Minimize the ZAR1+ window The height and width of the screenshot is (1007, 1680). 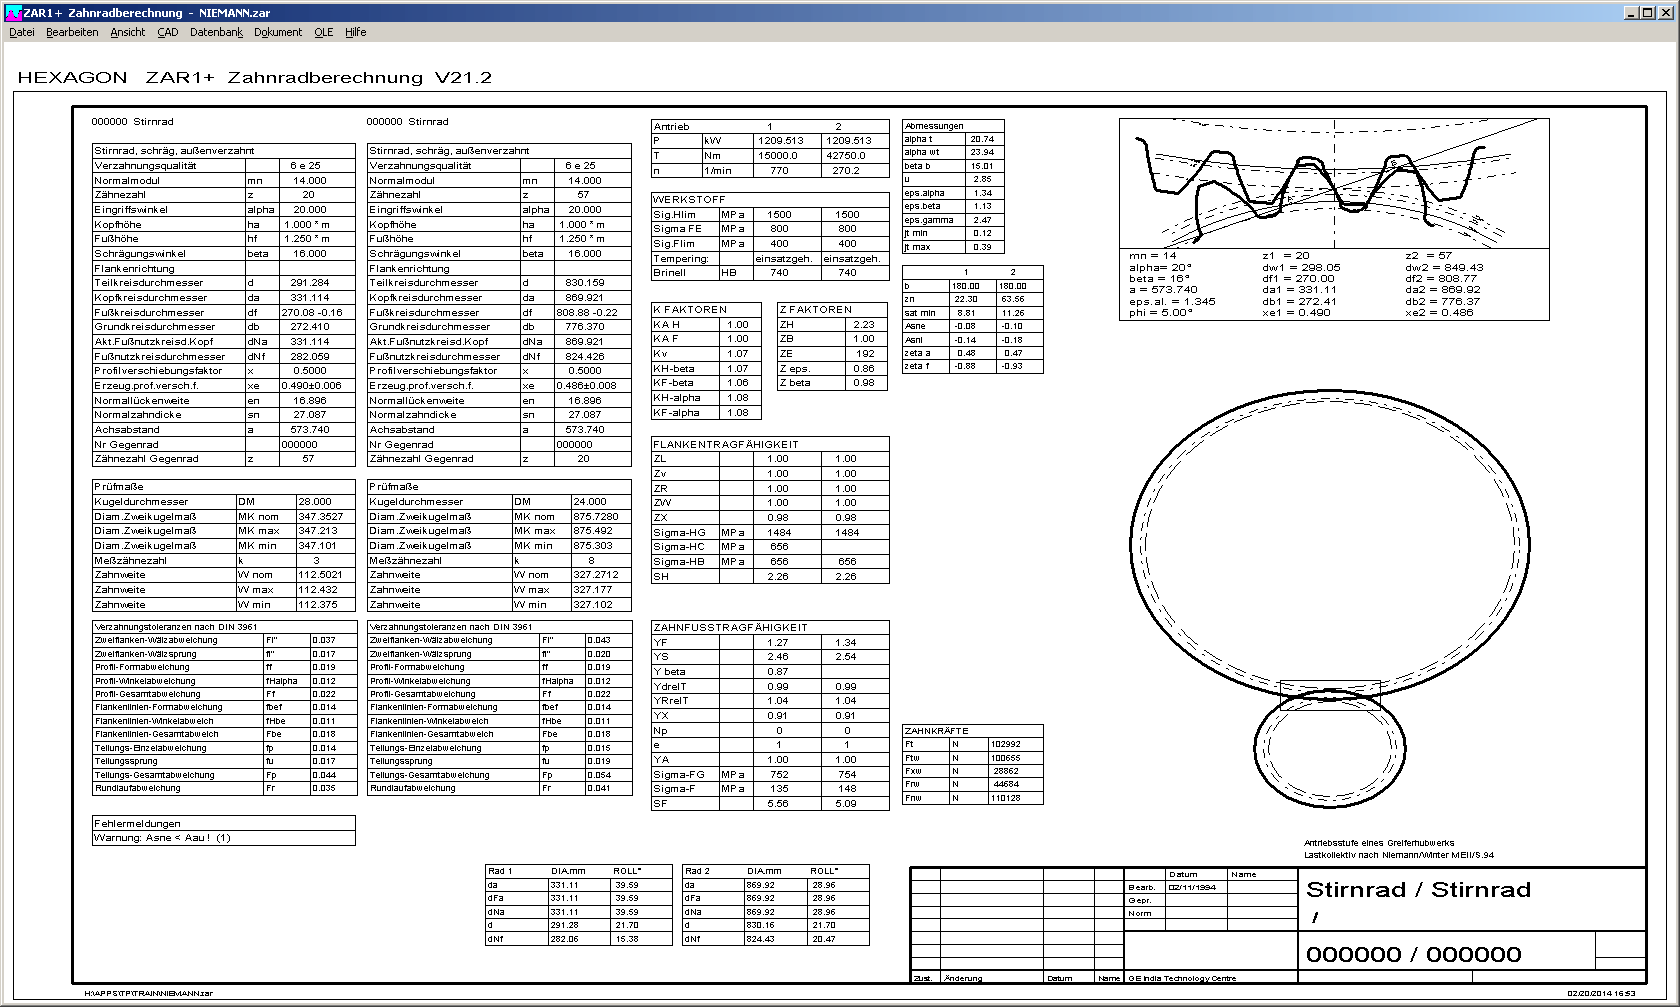[x=1632, y=13]
